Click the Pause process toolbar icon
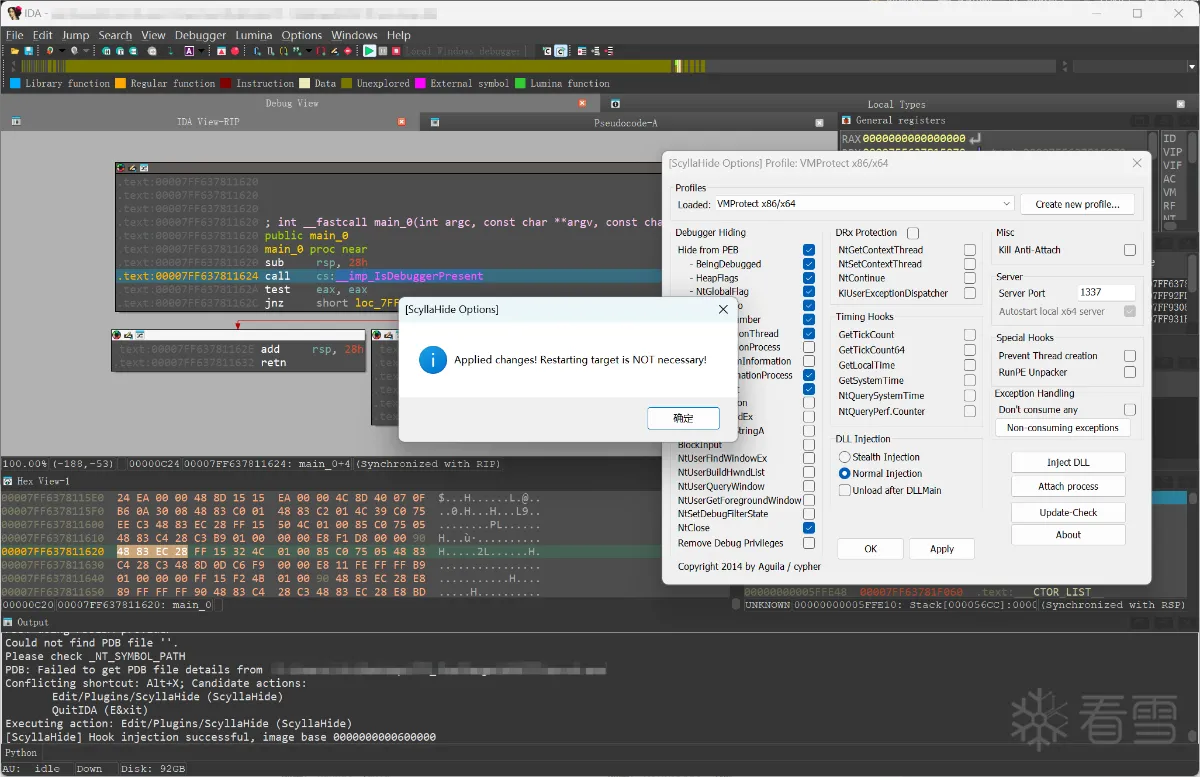1200x777 pixels. (383, 51)
